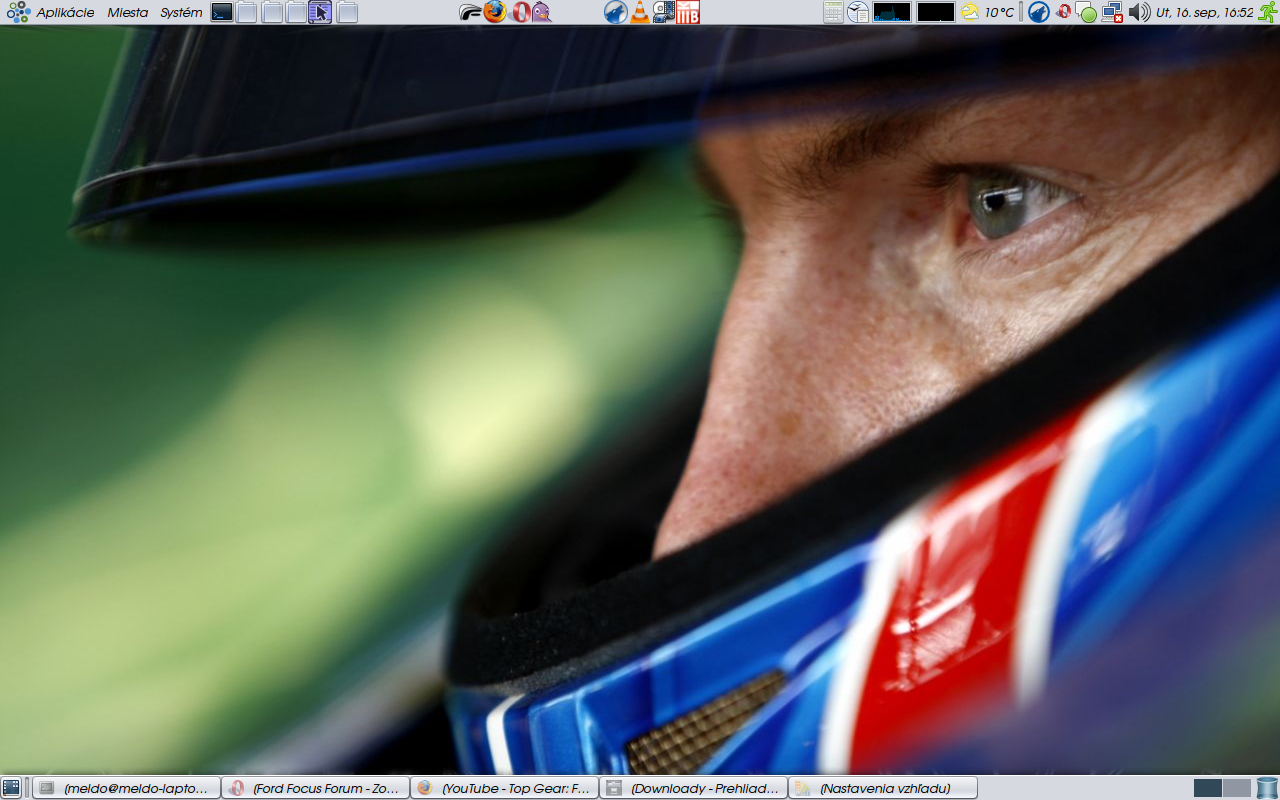The width and height of the screenshot is (1280, 800).
Task: Switch to the Ford Focus Forum window
Action: click(315, 788)
